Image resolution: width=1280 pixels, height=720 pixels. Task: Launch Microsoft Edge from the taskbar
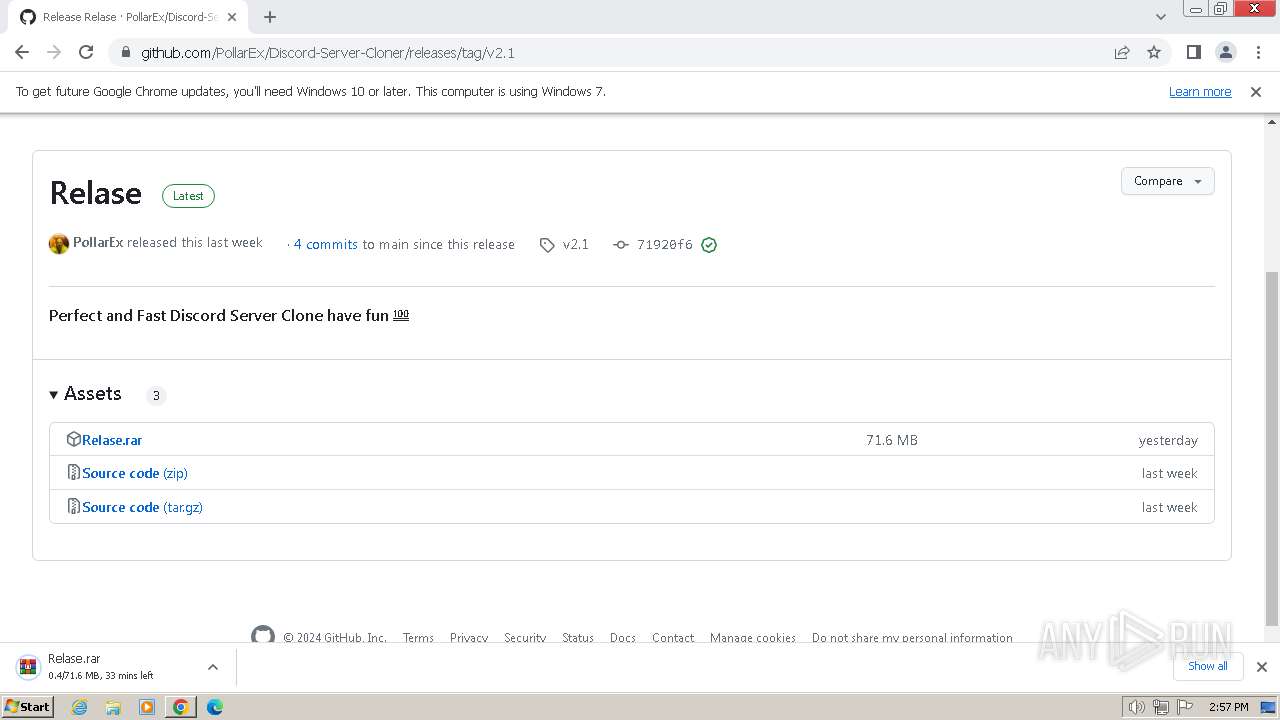coord(215,707)
